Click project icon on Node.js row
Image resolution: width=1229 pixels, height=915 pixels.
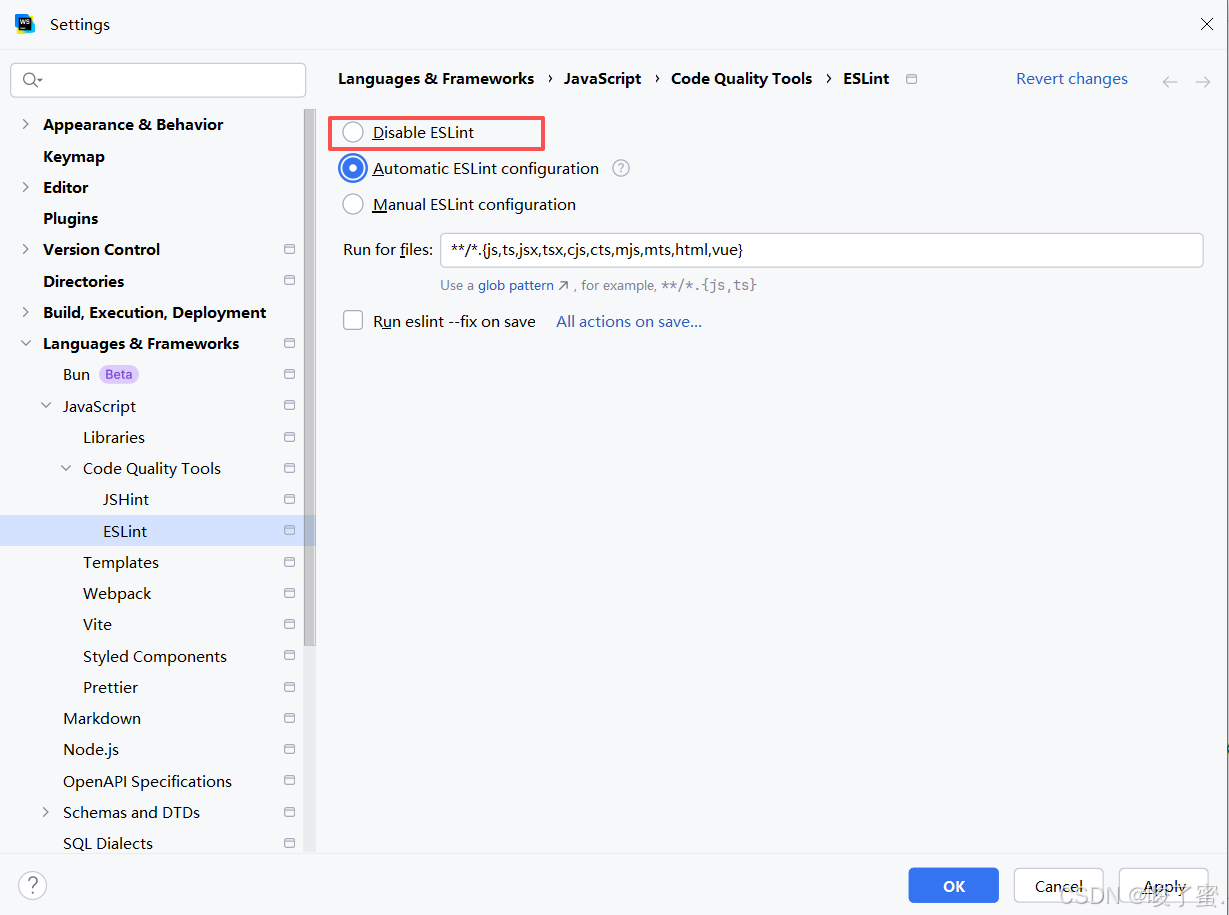point(289,749)
